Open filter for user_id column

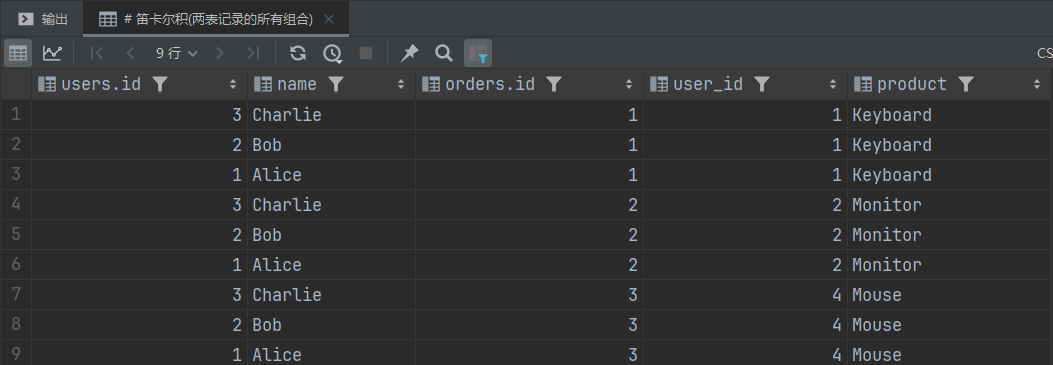pos(762,84)
